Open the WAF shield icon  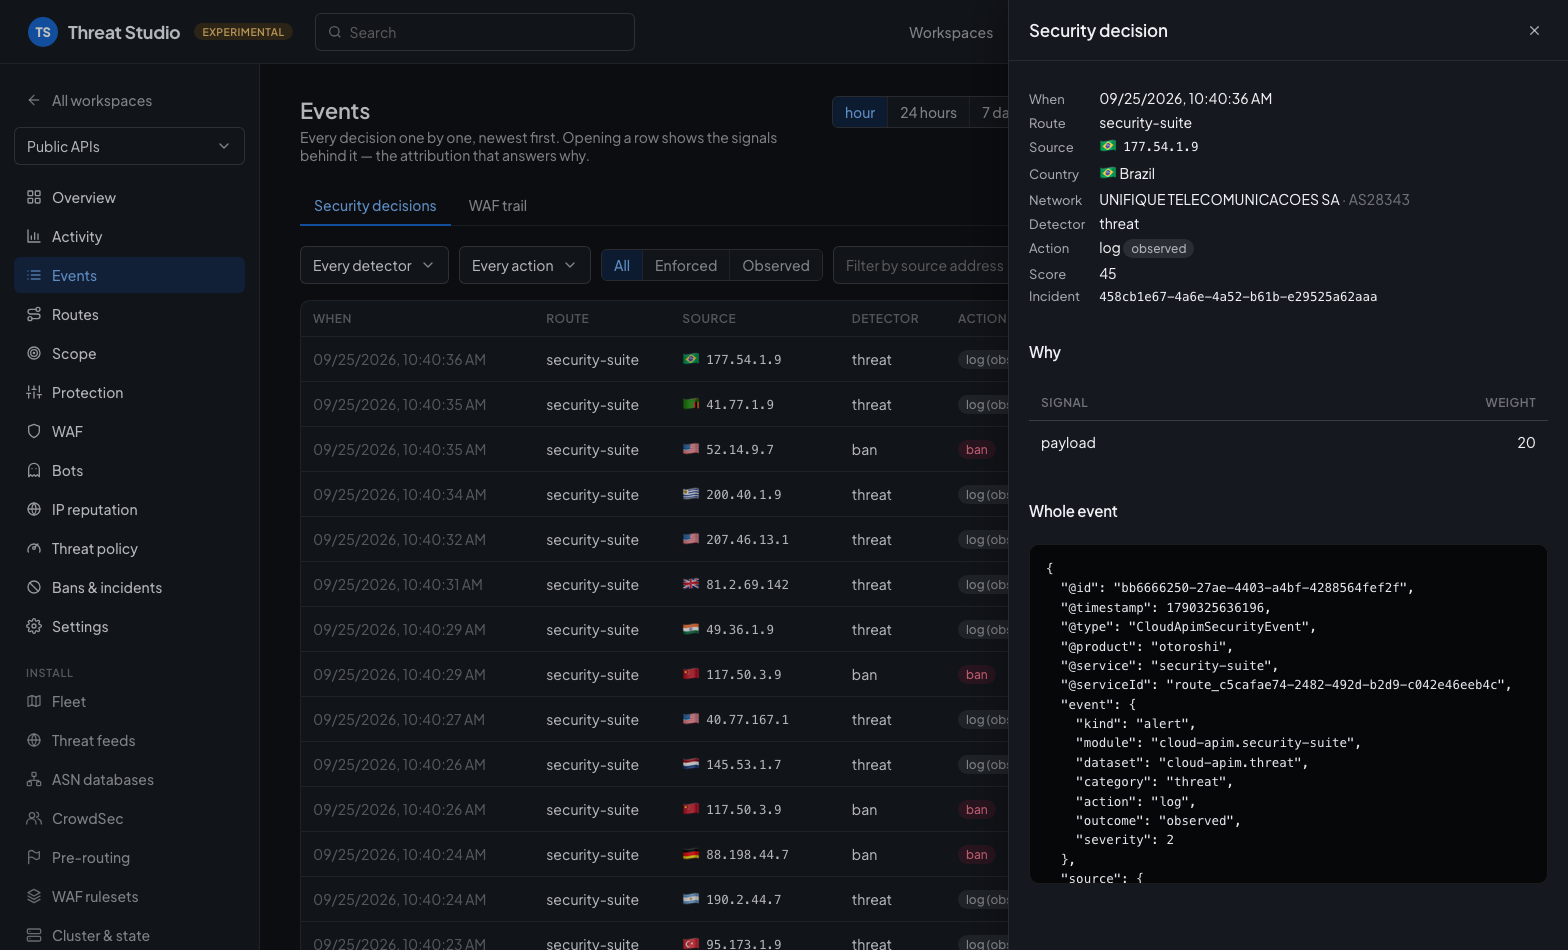point(34,431)
